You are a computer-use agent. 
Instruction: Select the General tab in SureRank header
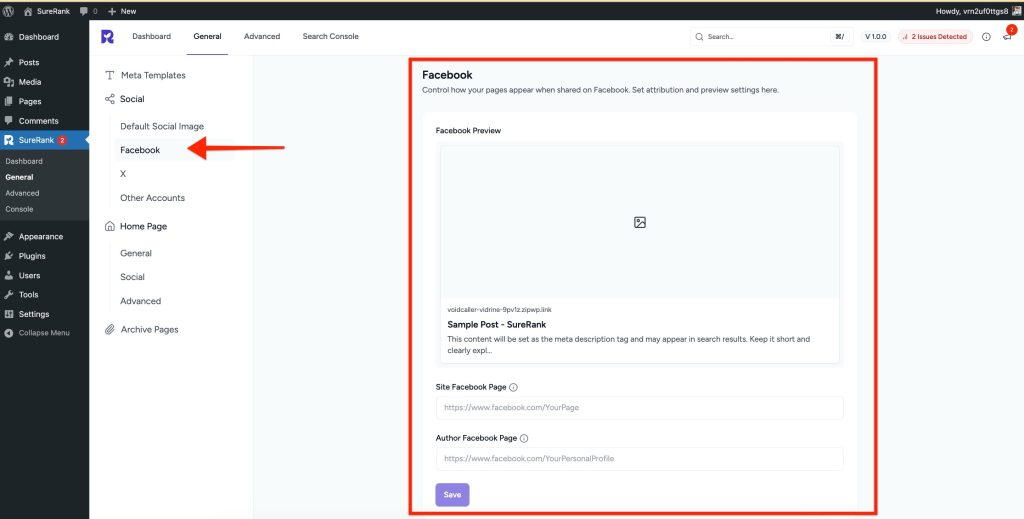click(x=207, y=37)
